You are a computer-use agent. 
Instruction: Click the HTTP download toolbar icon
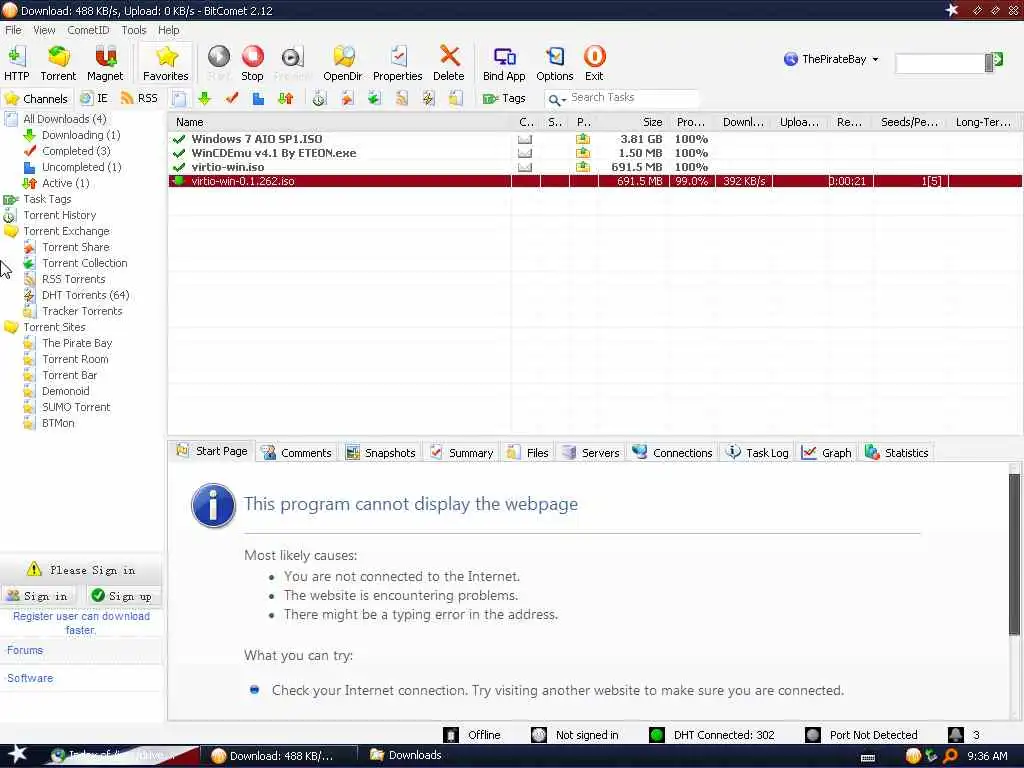coord(16,63)
